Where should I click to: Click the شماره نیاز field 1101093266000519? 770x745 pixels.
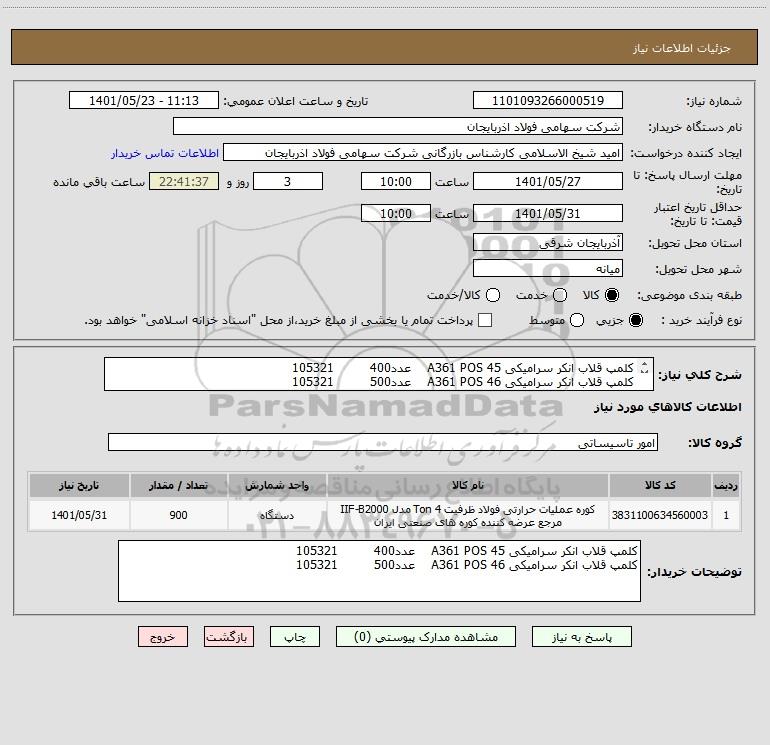548,101
